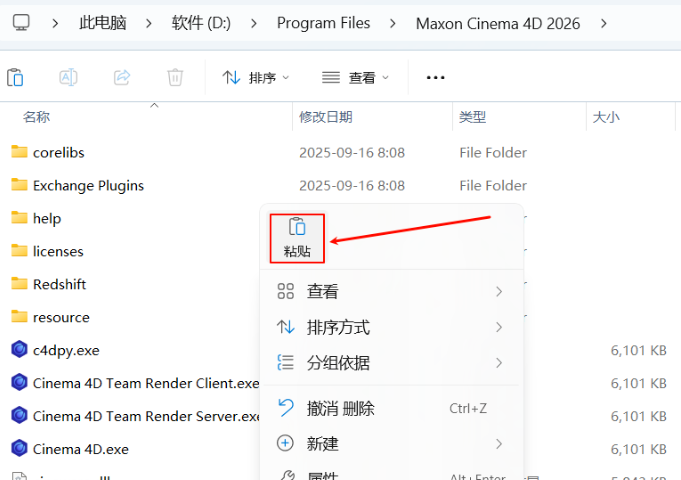The width and height of the screenshot is (681, 480).
Task: Open the 查看 view dropdown in toolbar
Action: tap(355, 77)
